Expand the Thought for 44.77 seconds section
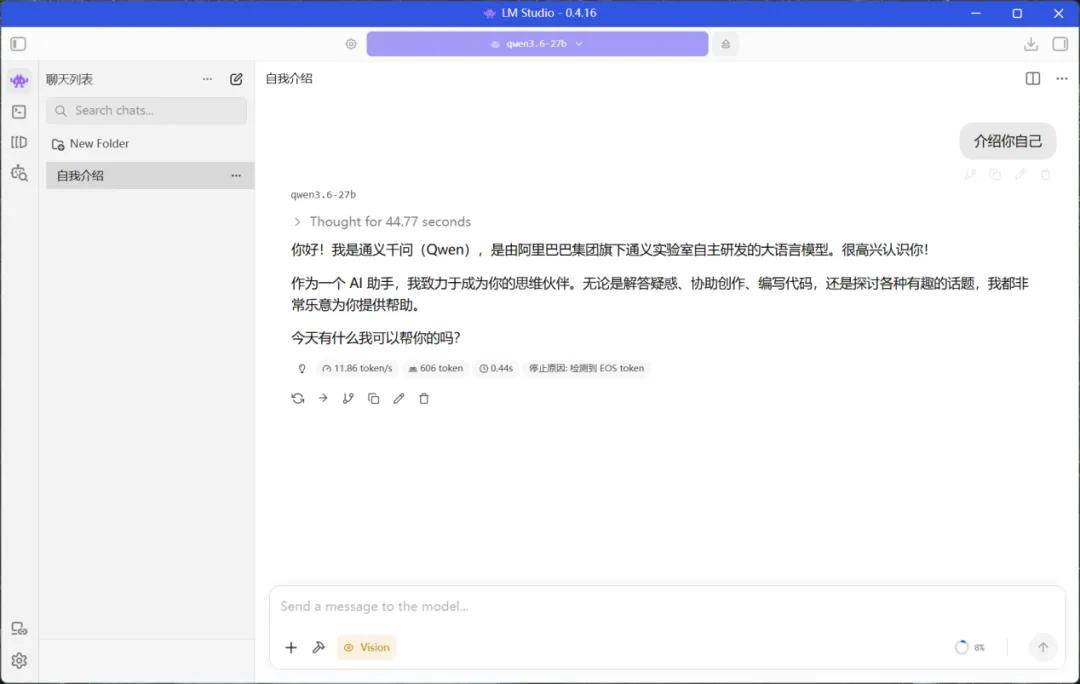Image resolution: width=1080 pixels, height=684 pixels. coord(382,222)
